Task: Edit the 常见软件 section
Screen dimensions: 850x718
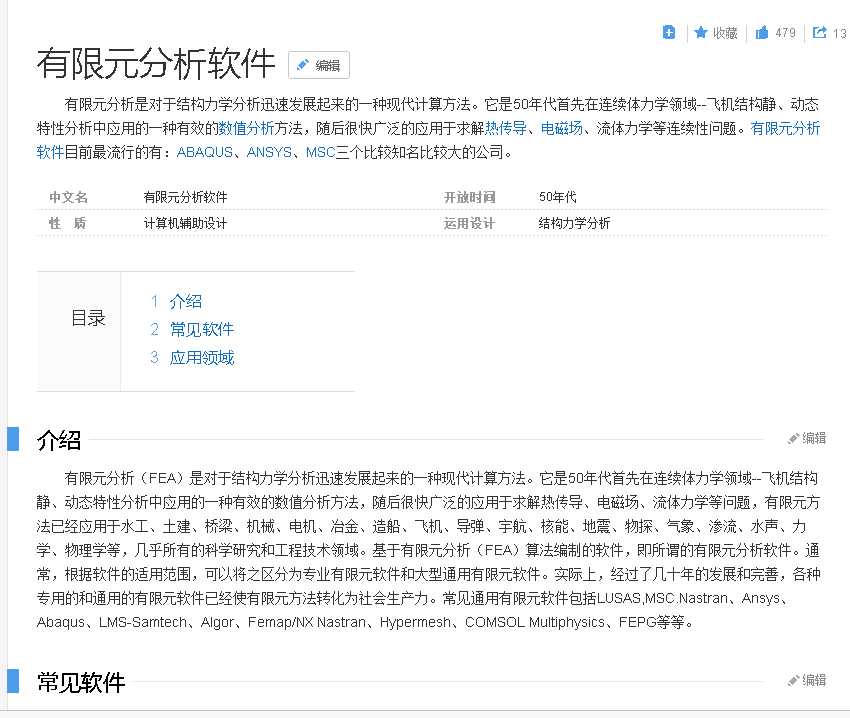Action: [x=807, y=680]
